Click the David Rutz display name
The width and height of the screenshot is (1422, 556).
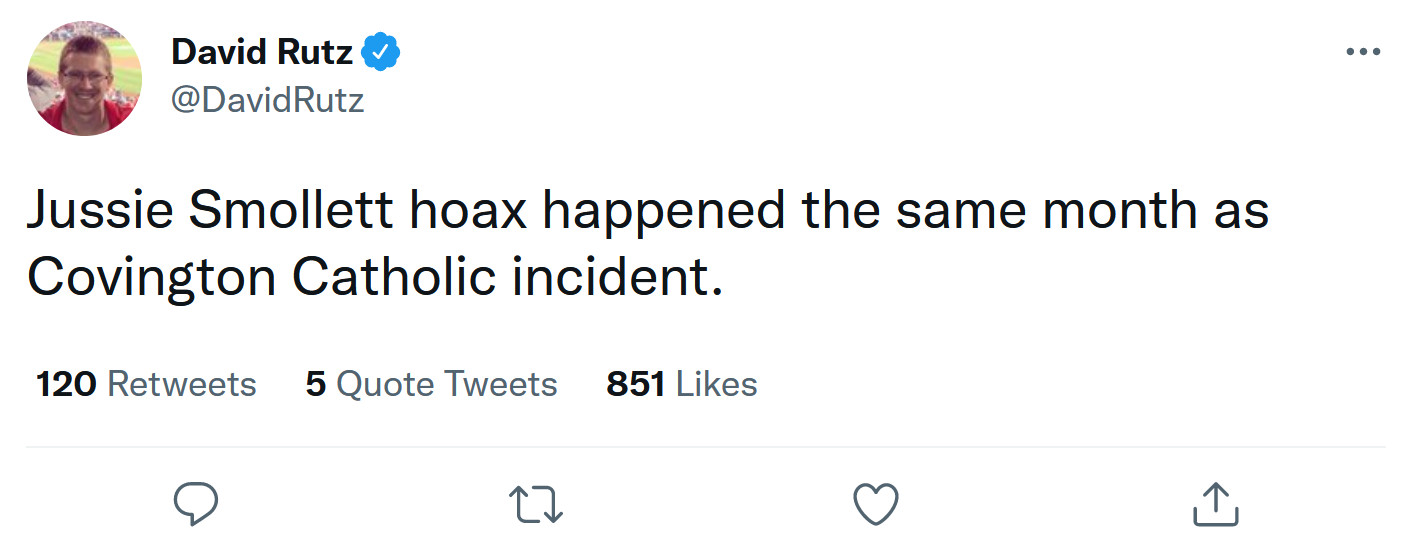(x=262, y=53)
